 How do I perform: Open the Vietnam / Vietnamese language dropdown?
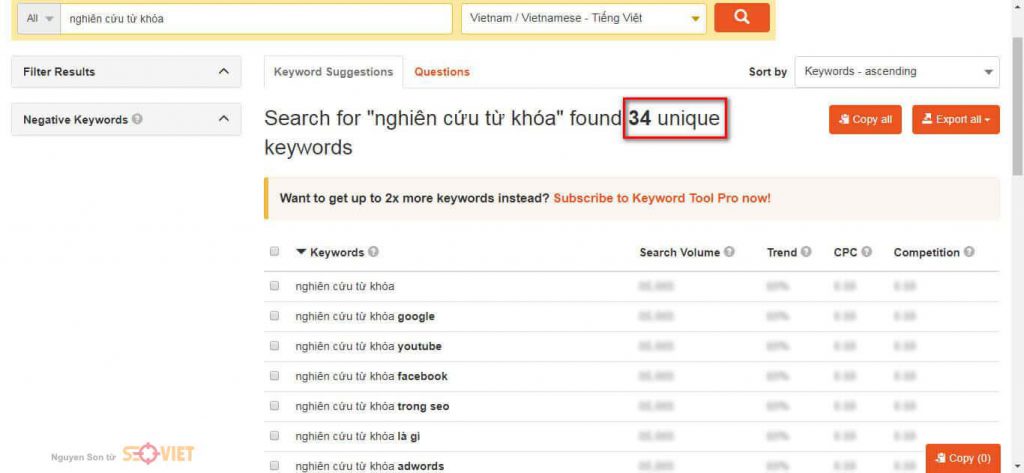pos(584,19)
